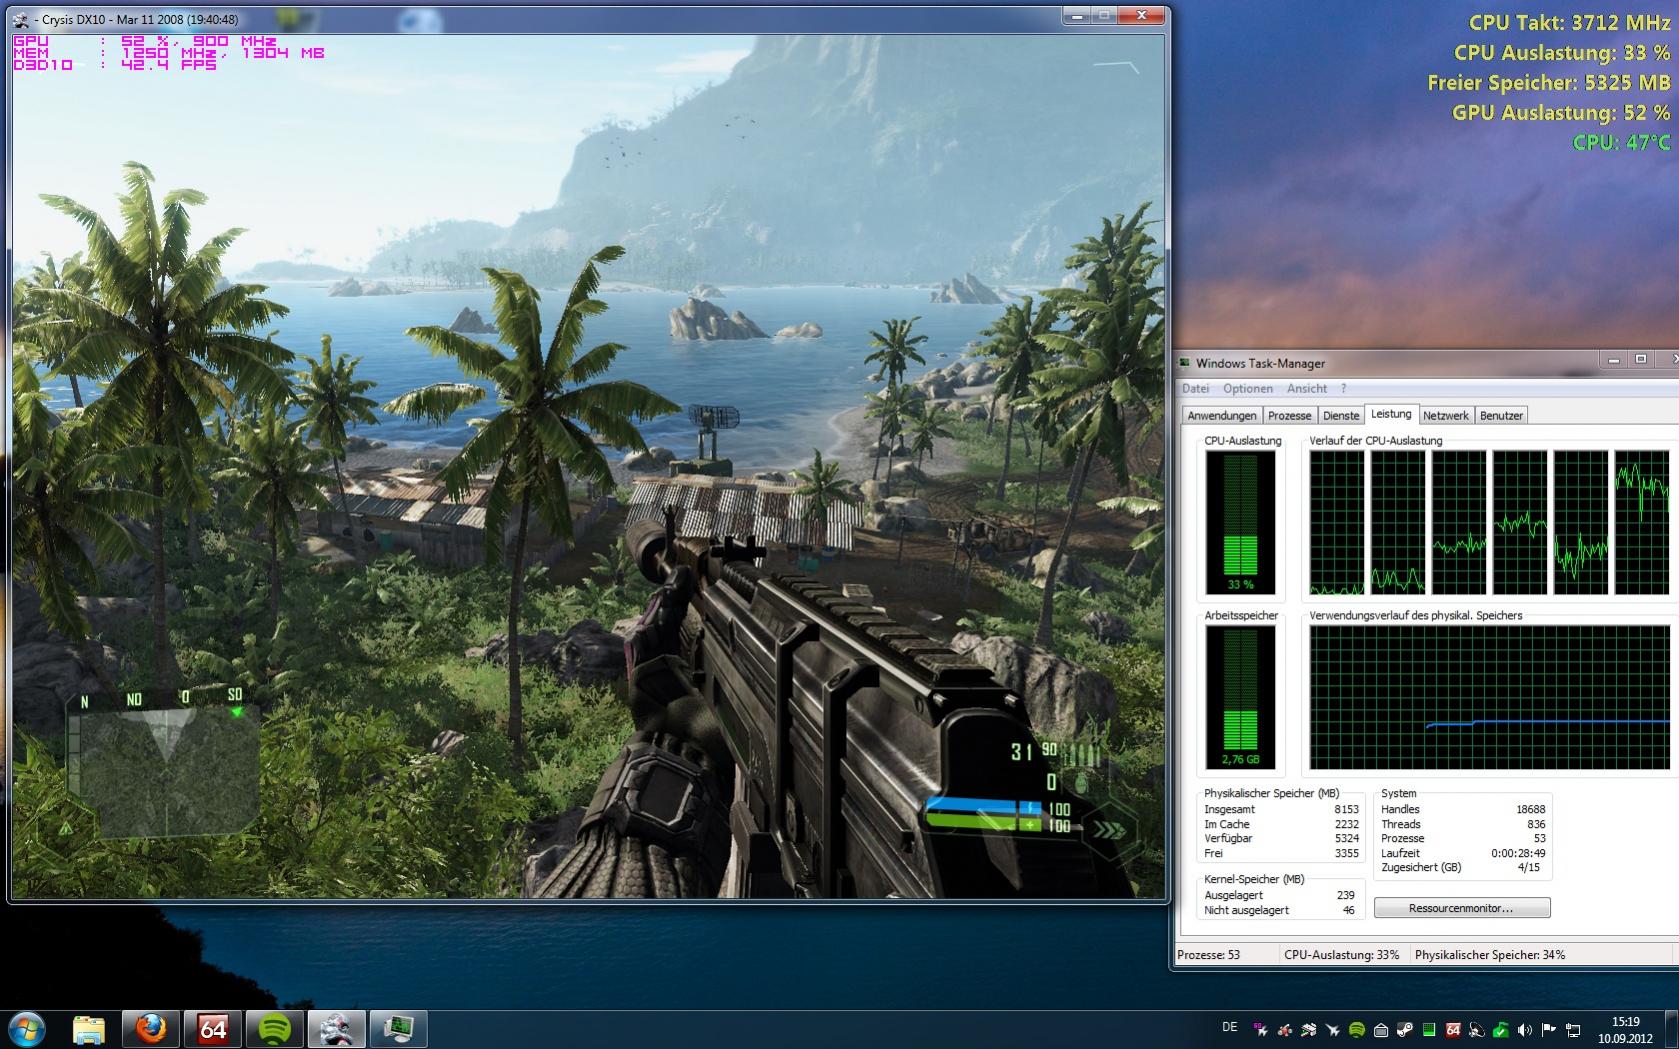Click the status bar Physikalischer Speicher: 34%

[x=1489, y=955]
